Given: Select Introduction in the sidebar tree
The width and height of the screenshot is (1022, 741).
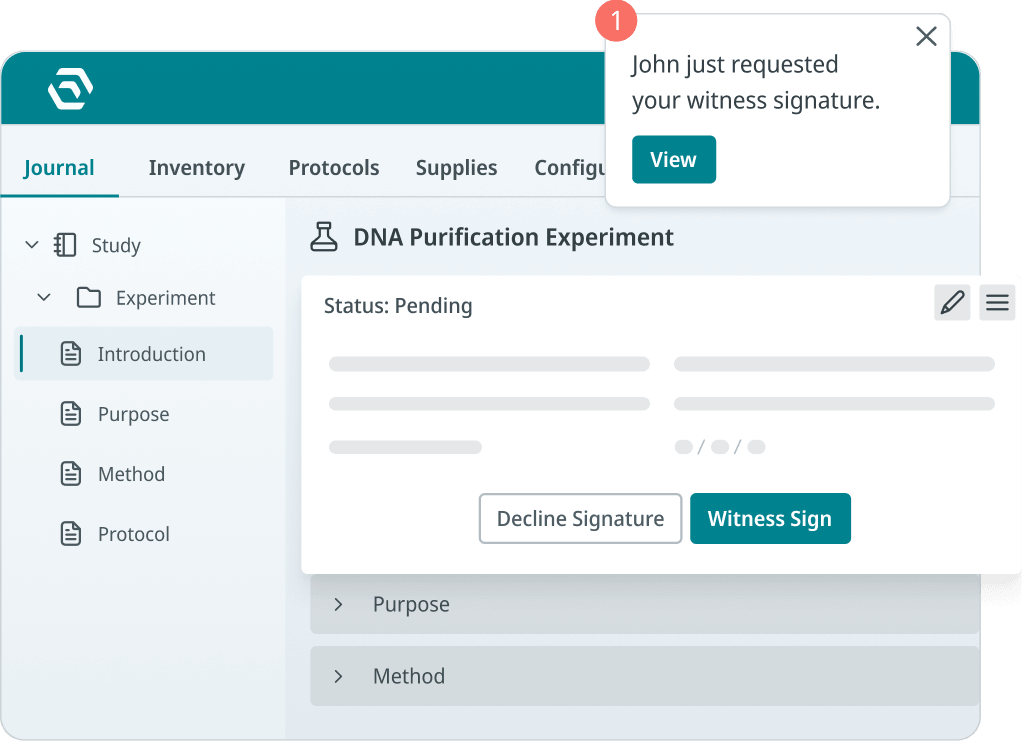Looking at the screenshot, I should pyautogui.click(x=143, y=353).
